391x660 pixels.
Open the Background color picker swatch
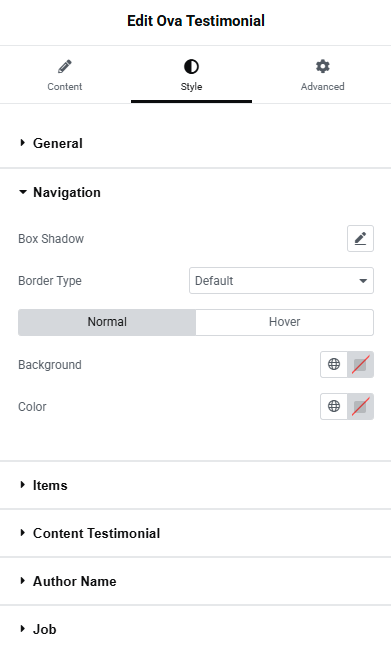point(360,364)
